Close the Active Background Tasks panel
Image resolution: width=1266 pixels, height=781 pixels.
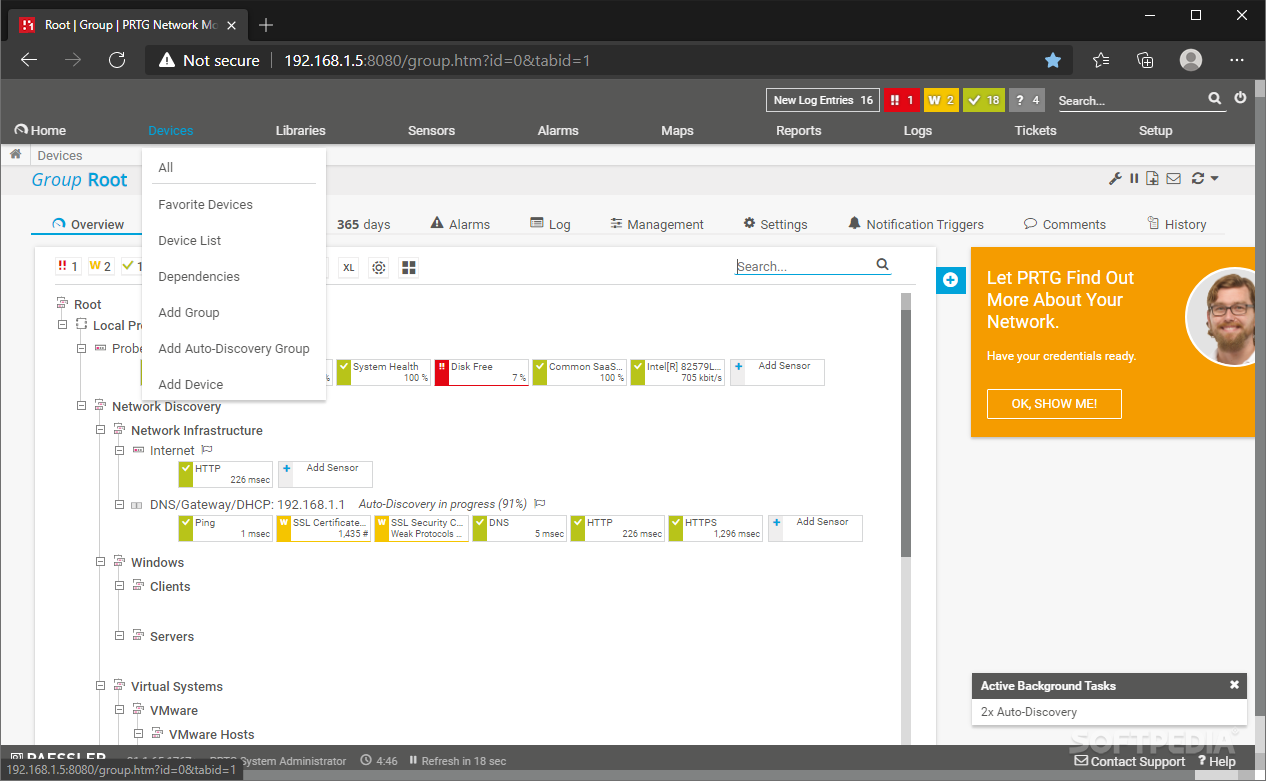[x=1234, y=685]
